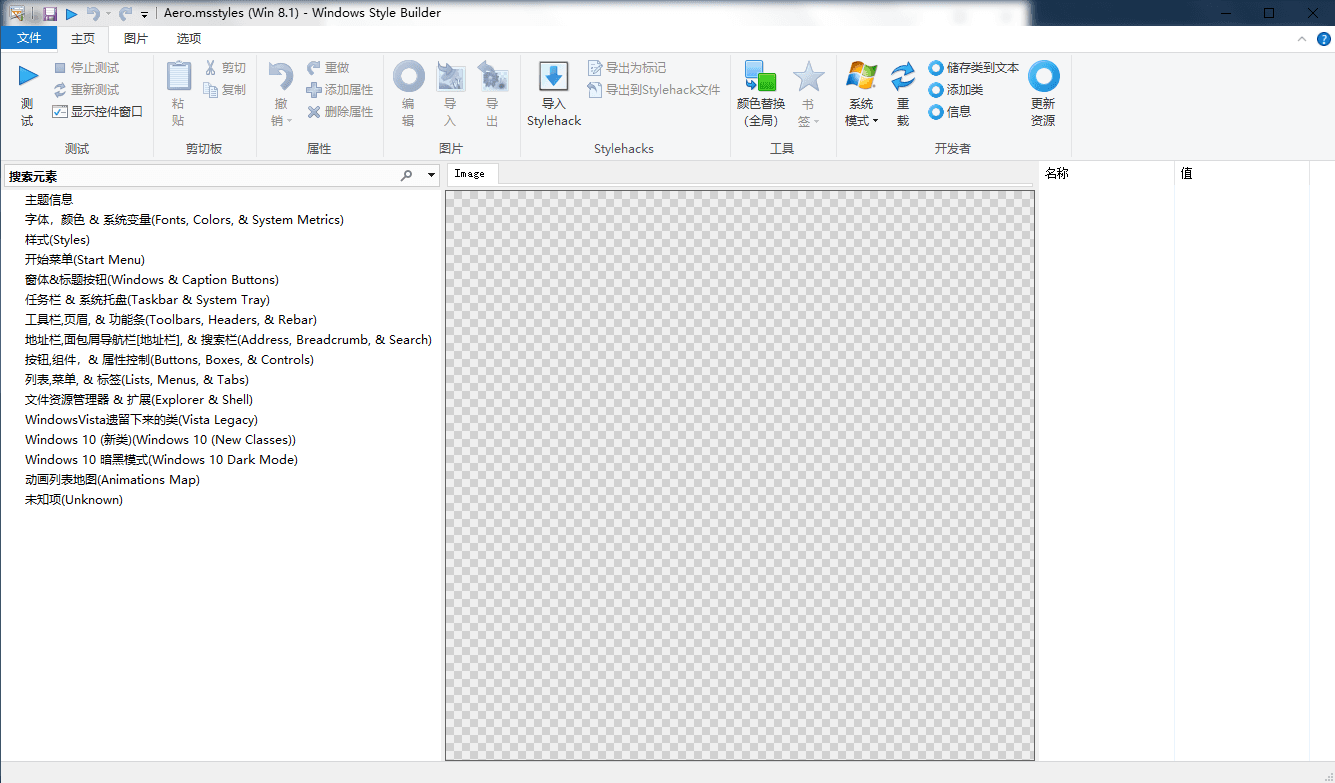
Task: Open the blue help question mark icon
Action: click(x=1323, y=39)
